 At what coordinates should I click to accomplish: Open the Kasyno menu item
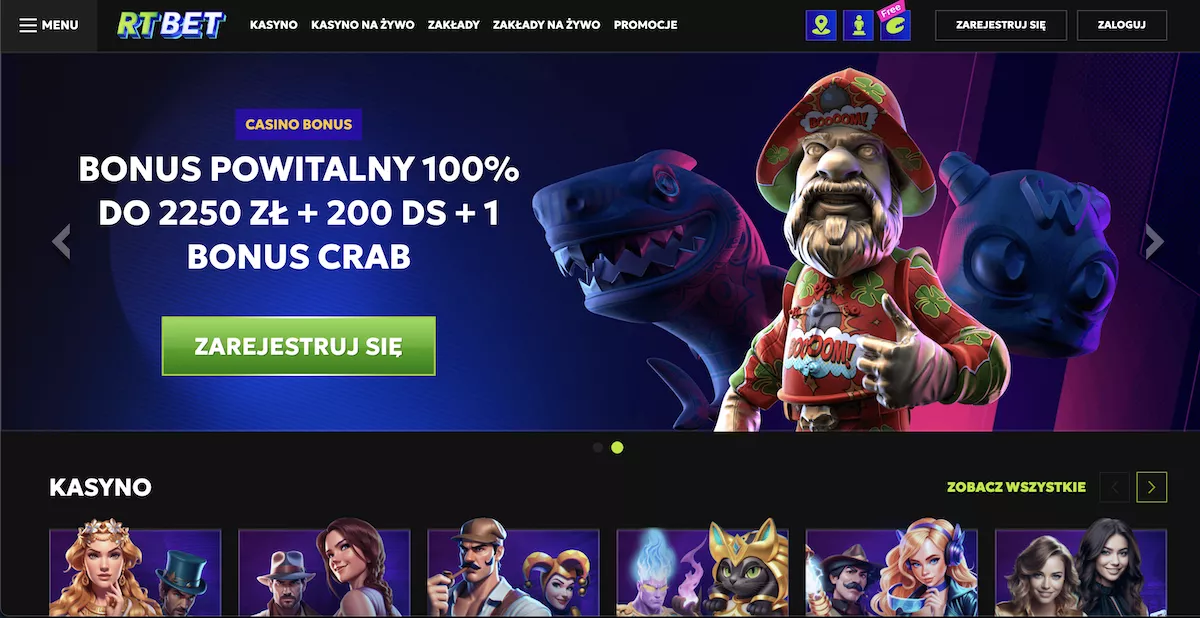[274, 25]
